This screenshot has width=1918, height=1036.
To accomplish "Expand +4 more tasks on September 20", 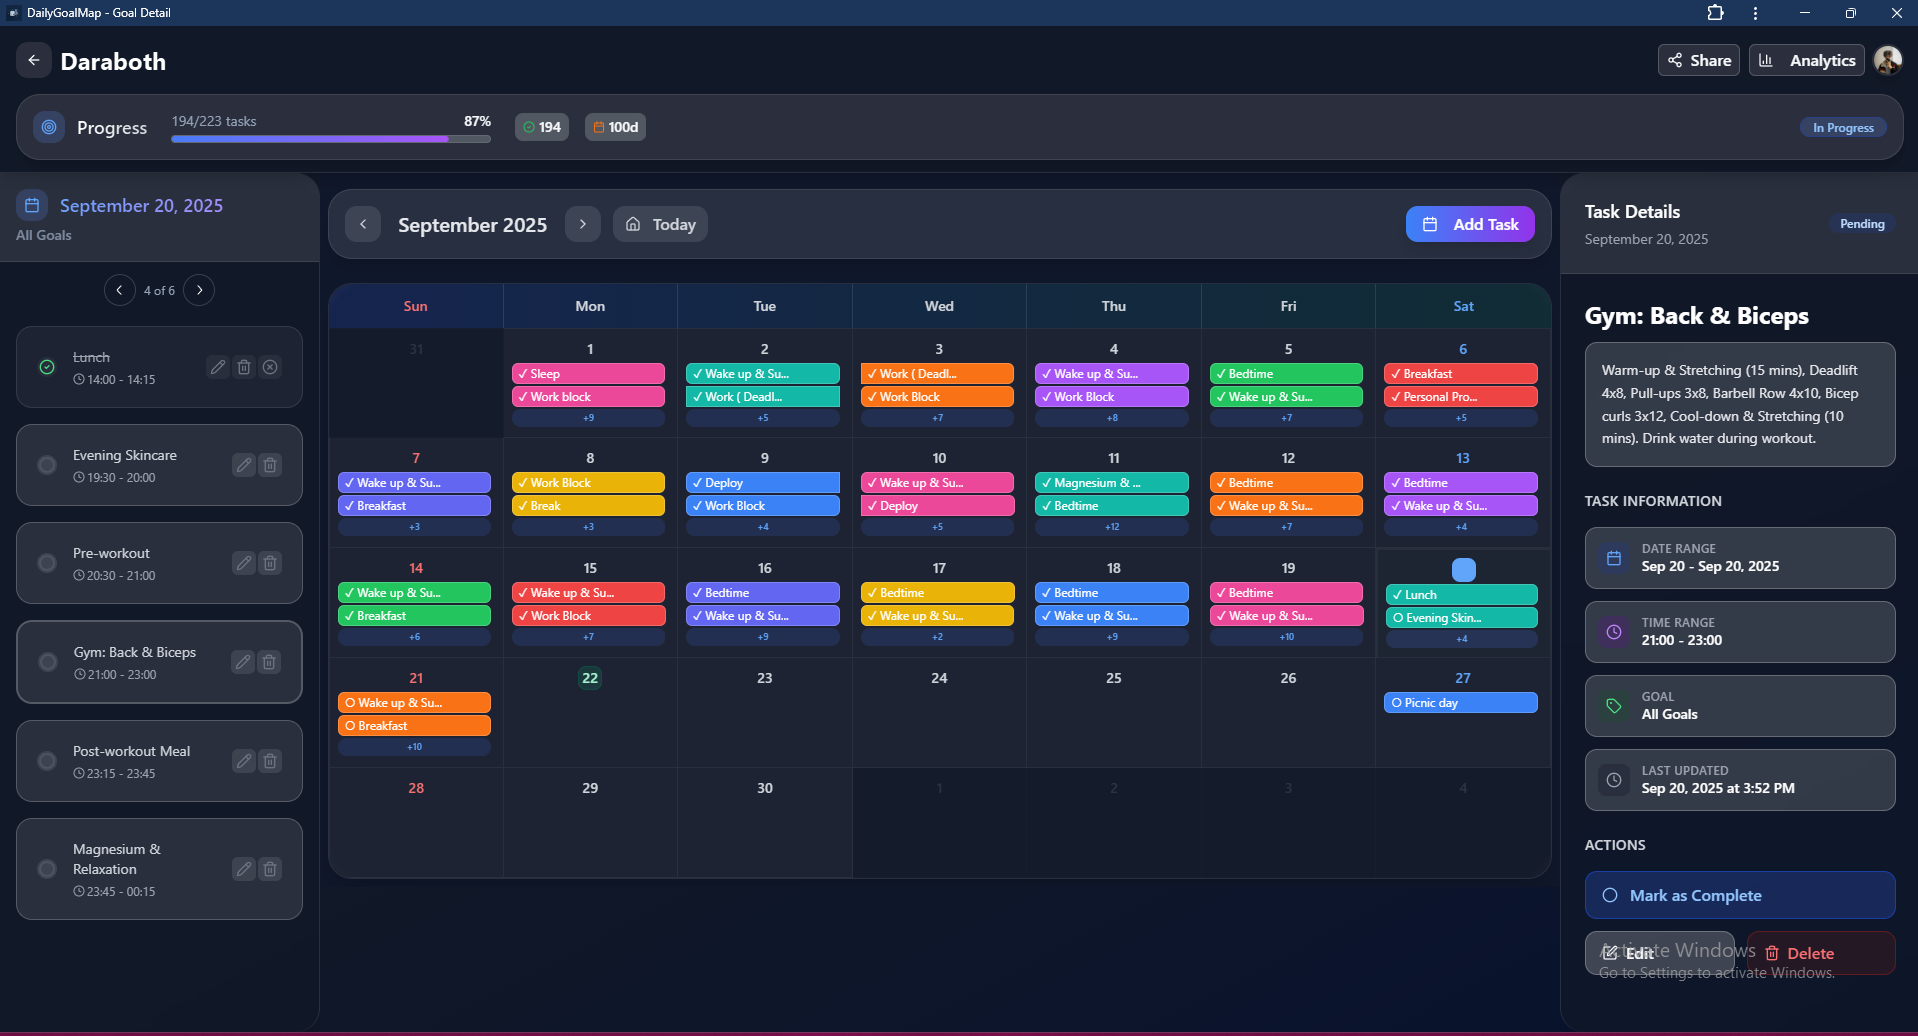I will pos(1461,639).
